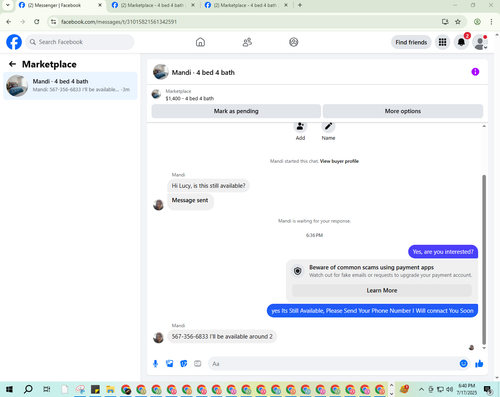Click the Mandi - 4 bed 4 bath chat header title

tap(203, 72)
